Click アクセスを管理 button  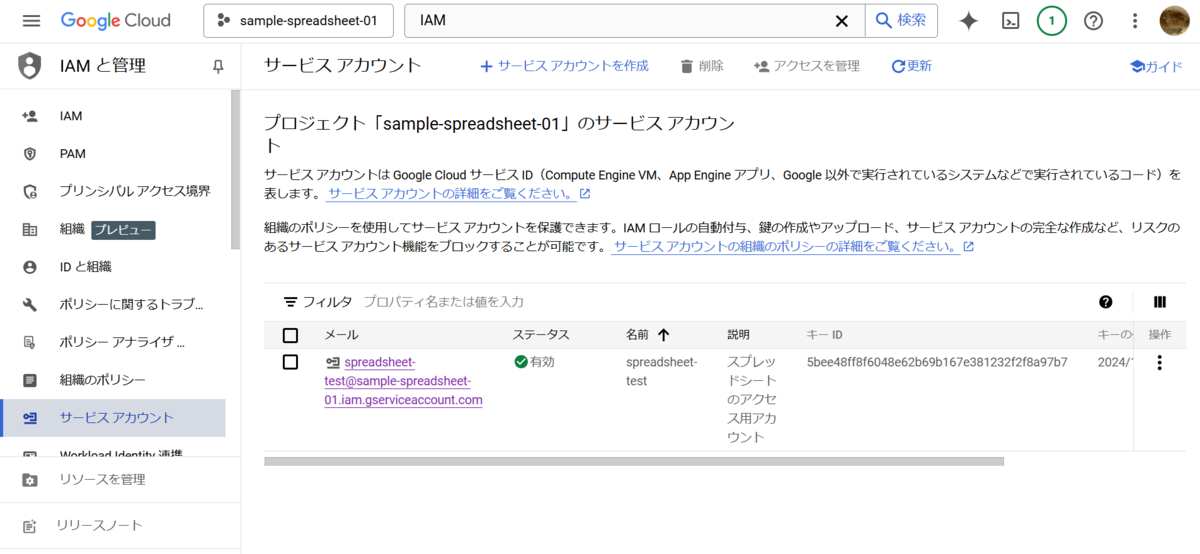(x=807, y=66)
